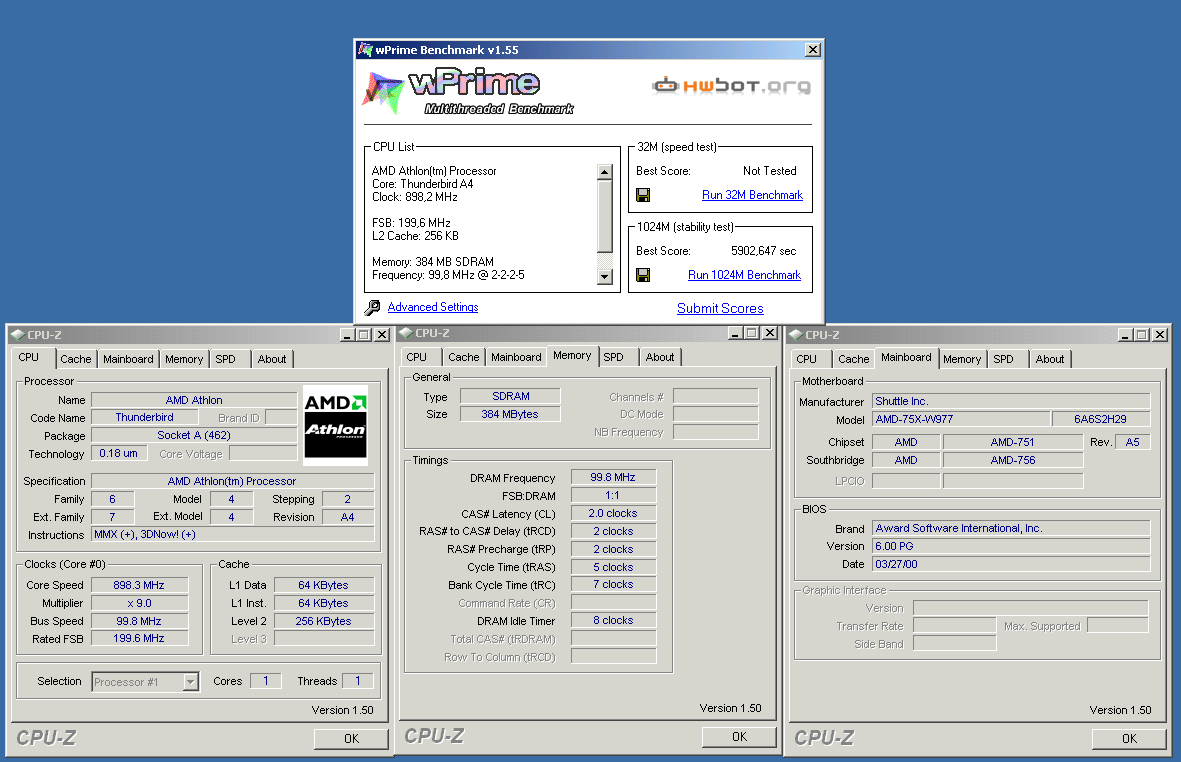Select the CPU tab in the left CPU-Z window

tap(29, 358)
